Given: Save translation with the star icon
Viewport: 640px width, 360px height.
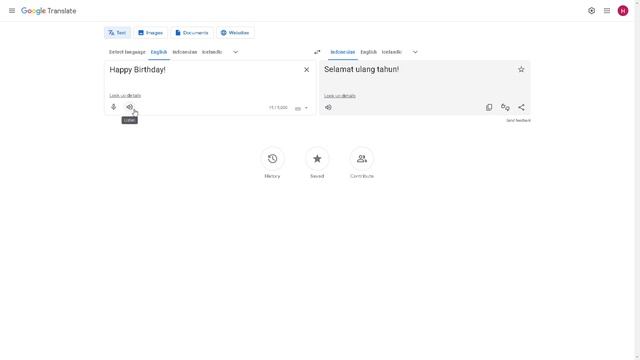Looking at the screenshot, I should tap(521, 69).
